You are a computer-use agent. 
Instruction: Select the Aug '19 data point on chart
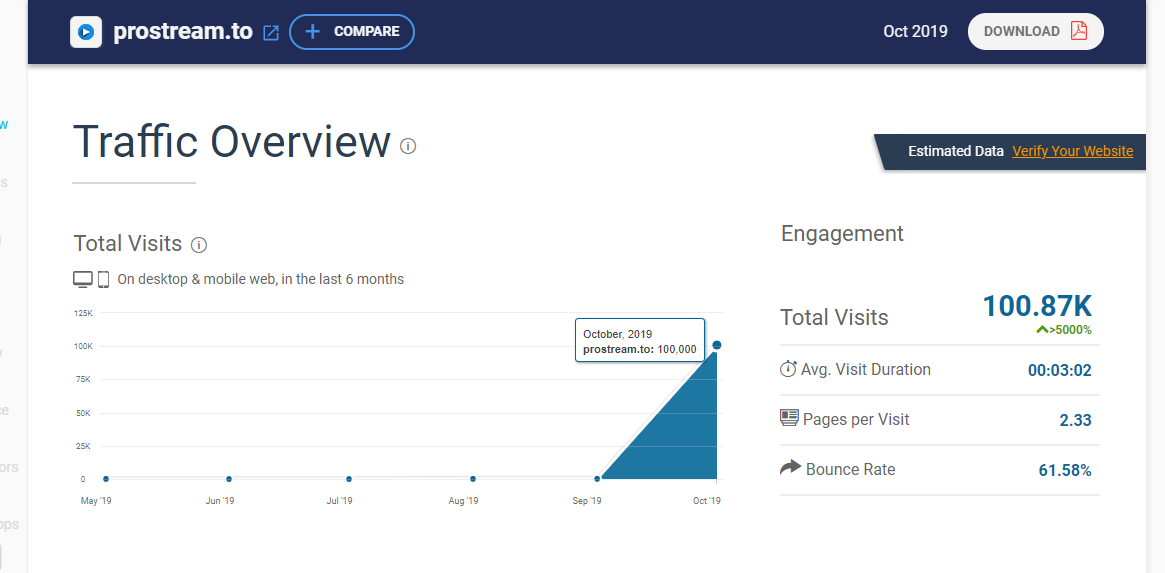click(x=473, y=479)
